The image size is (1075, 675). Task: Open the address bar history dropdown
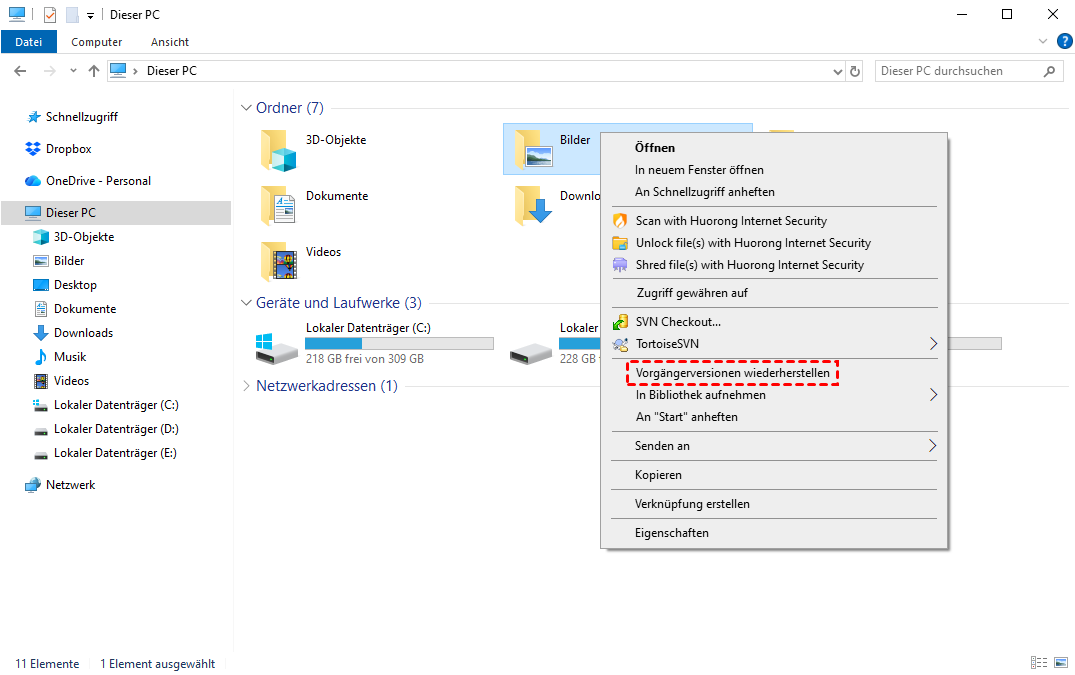(838, 71)
